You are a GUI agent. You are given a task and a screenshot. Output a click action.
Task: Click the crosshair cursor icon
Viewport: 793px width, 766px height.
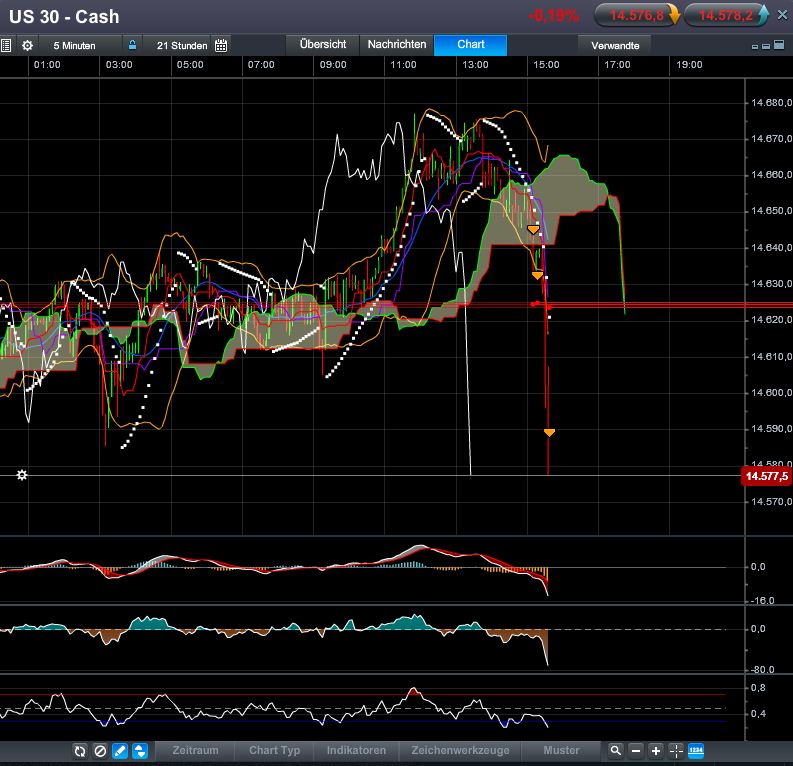(x=676, y=751)
